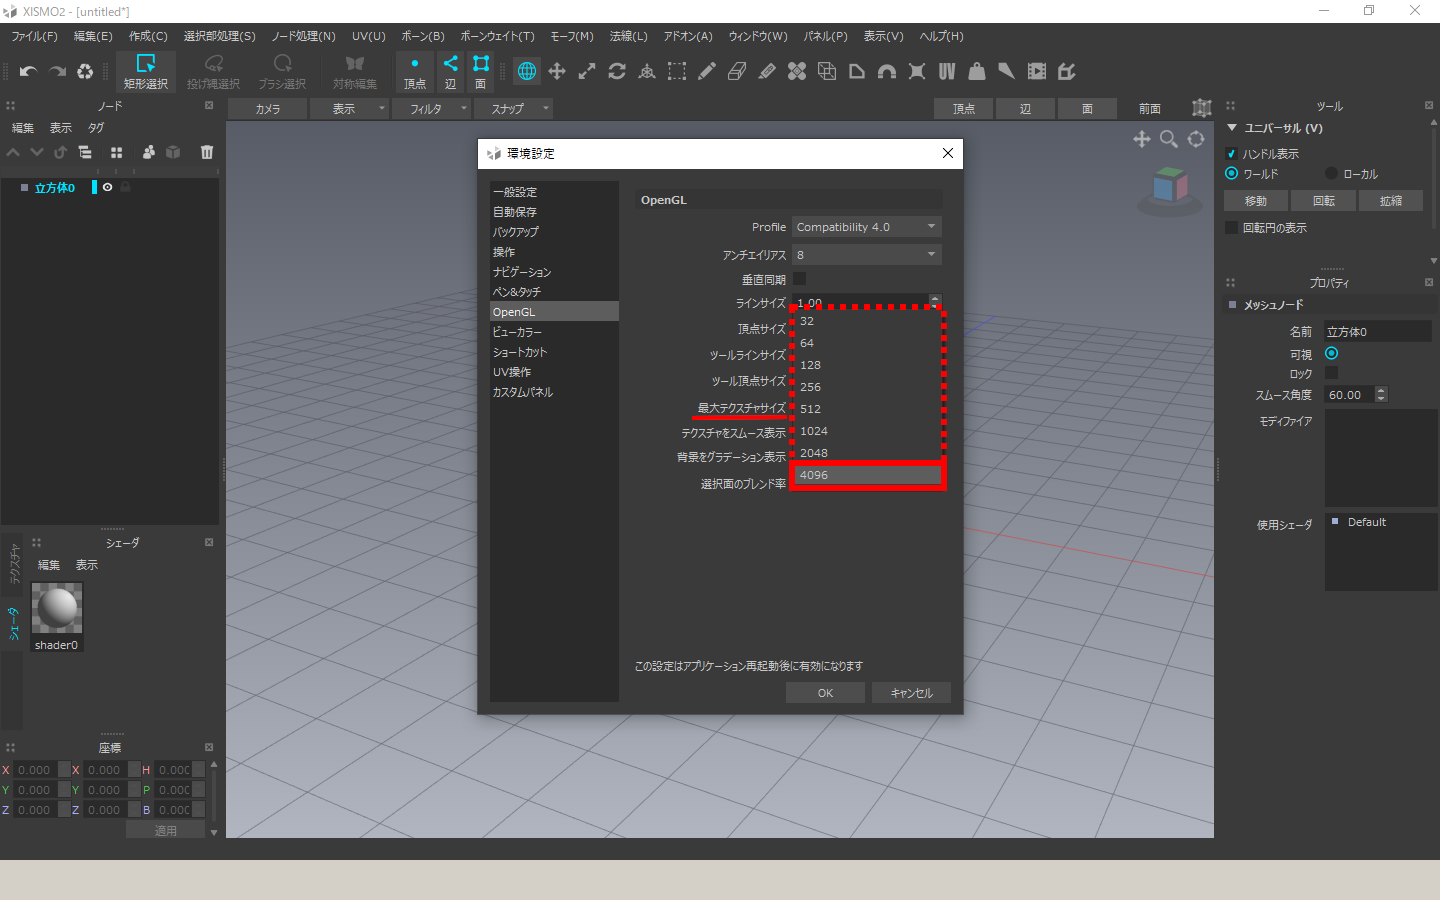Toggle the 可視 visibility option in properties

(1331, 354)
